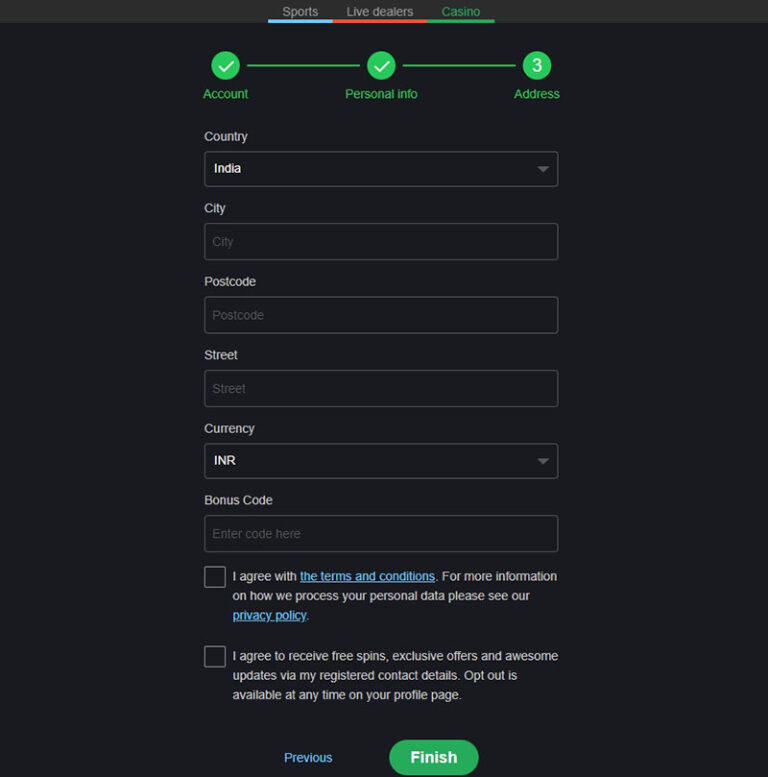Focus the City input field
The width and height of the screenshot is (768, 777).
tap(380, 242)
